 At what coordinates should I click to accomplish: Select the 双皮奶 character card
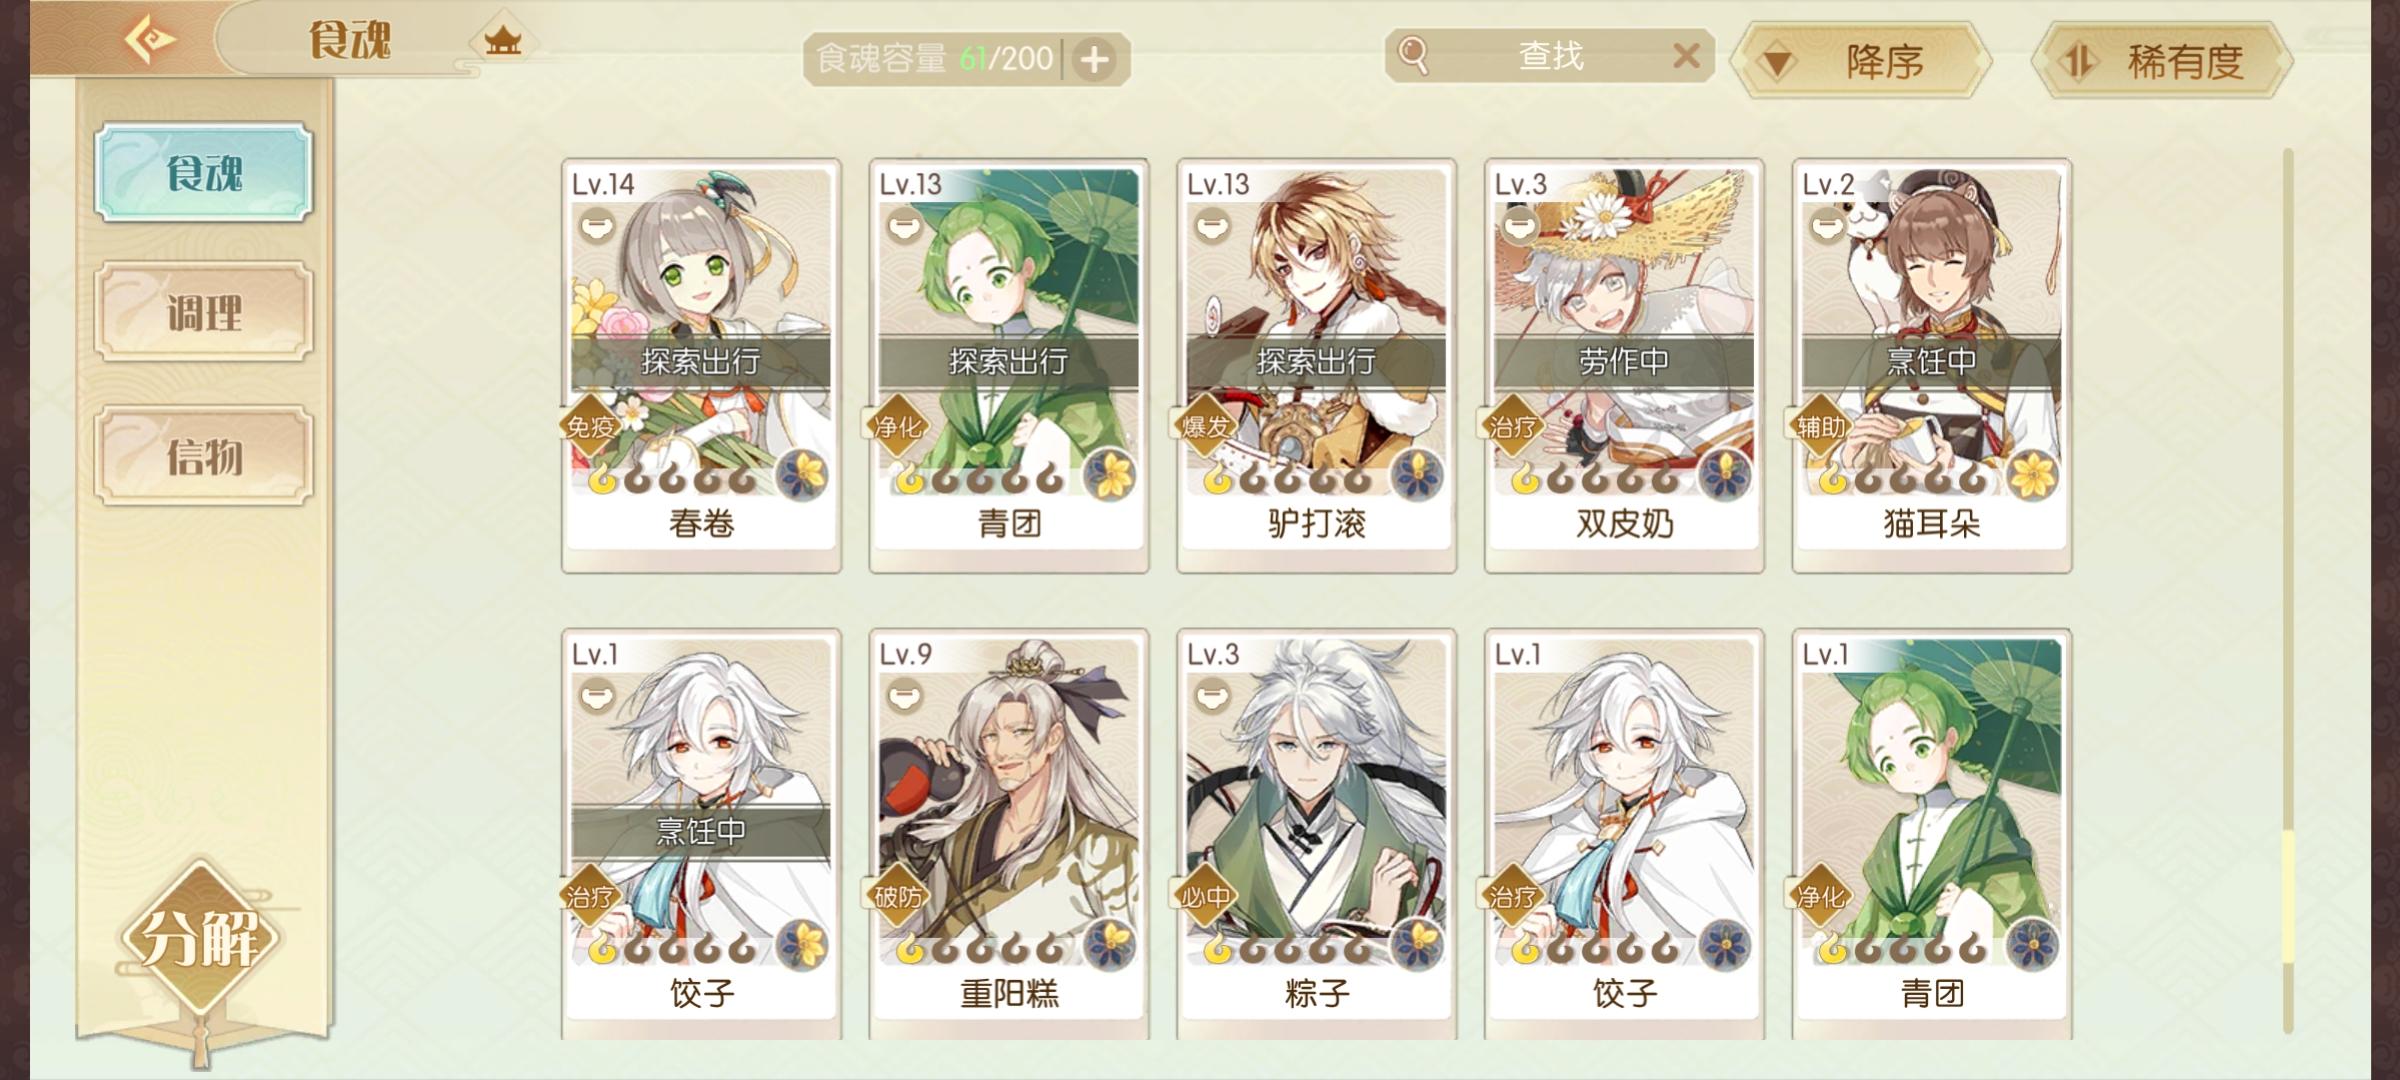[x=1624, y=364]
